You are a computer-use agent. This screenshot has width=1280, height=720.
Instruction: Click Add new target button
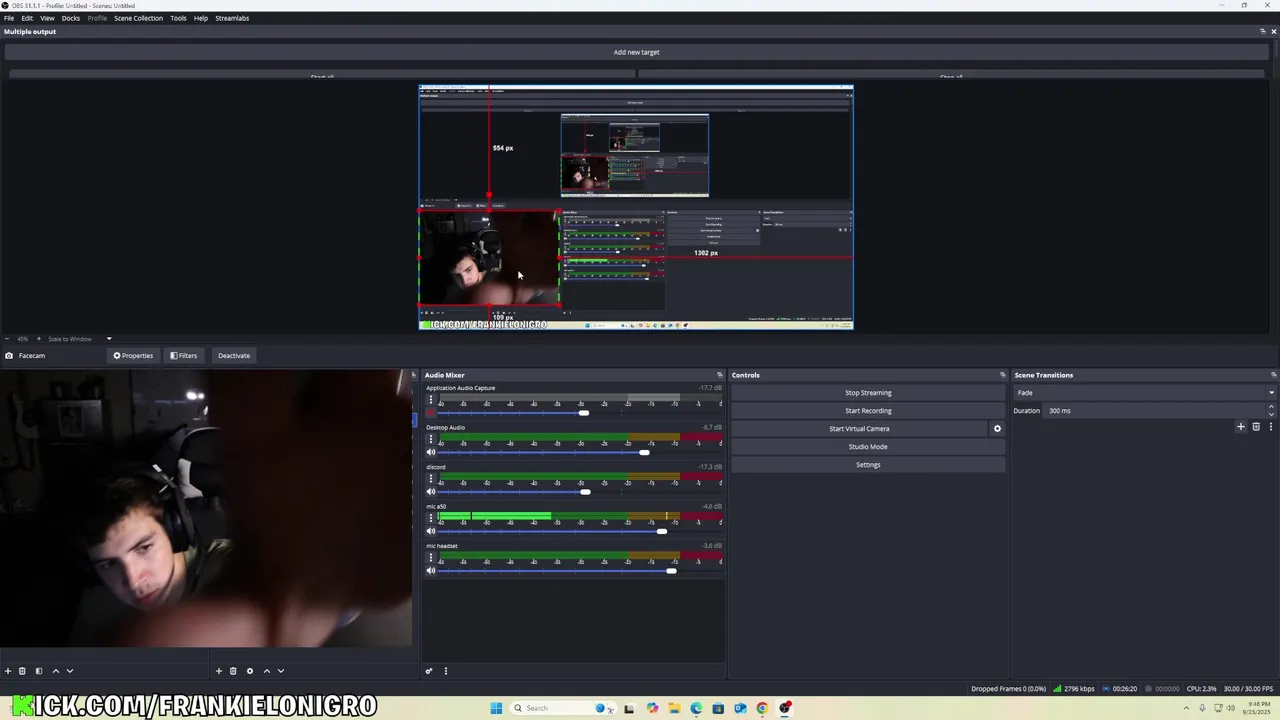pos(637,52)
